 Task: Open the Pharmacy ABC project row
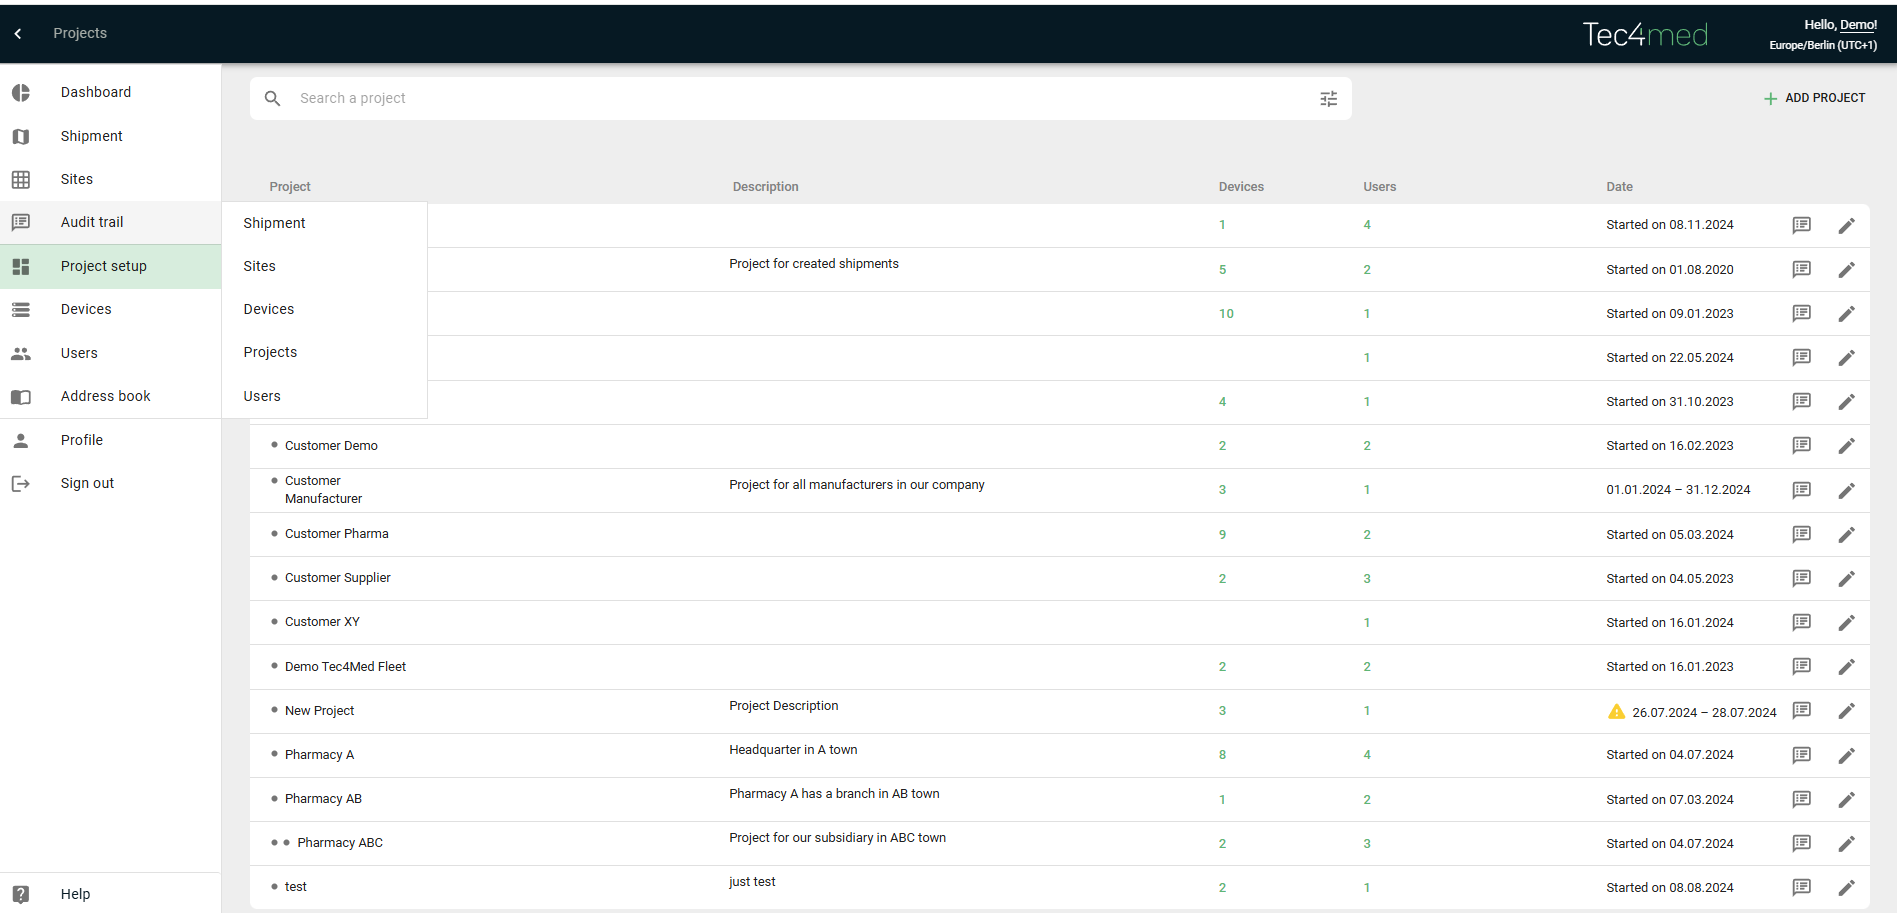tap(340, 843)
